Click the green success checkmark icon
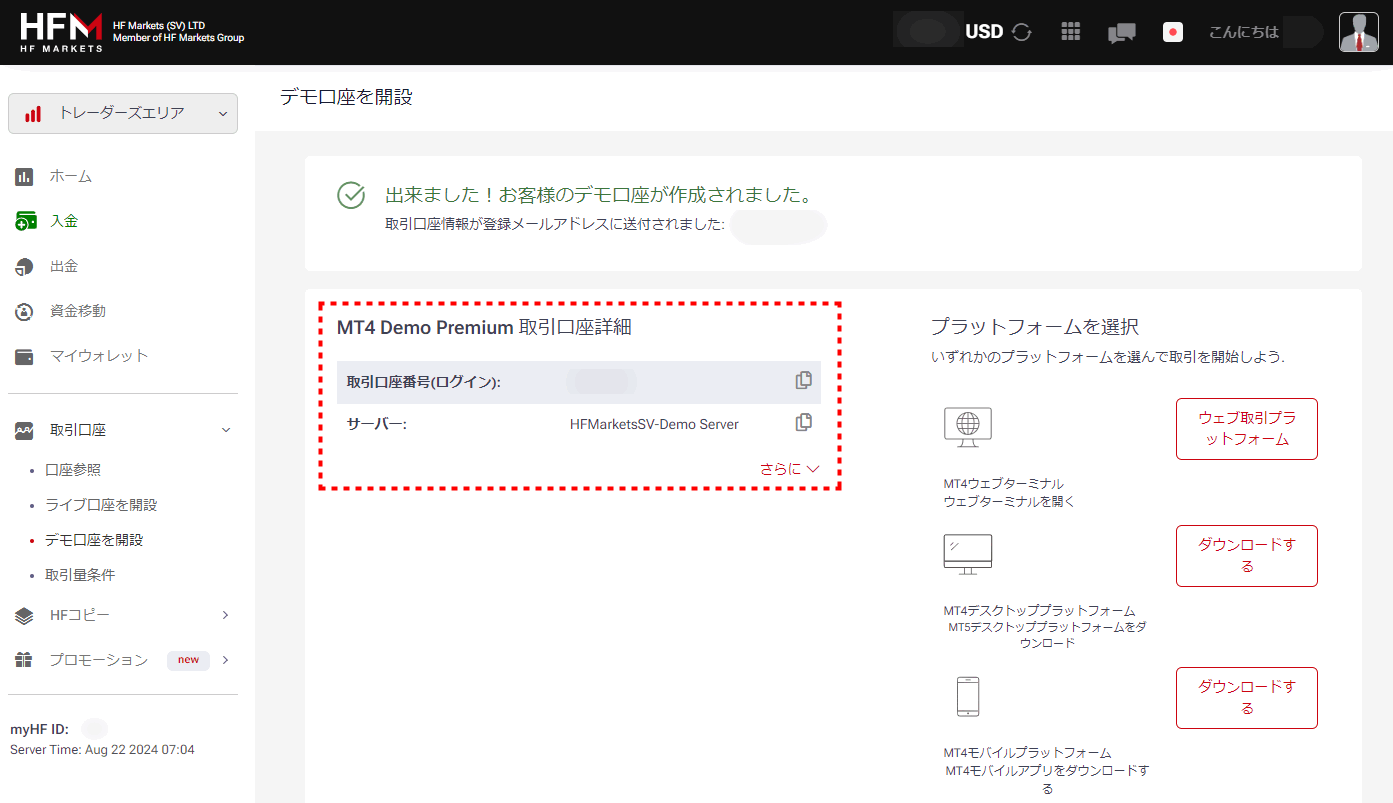This screenshot has height=803, width=1393. 351,195
